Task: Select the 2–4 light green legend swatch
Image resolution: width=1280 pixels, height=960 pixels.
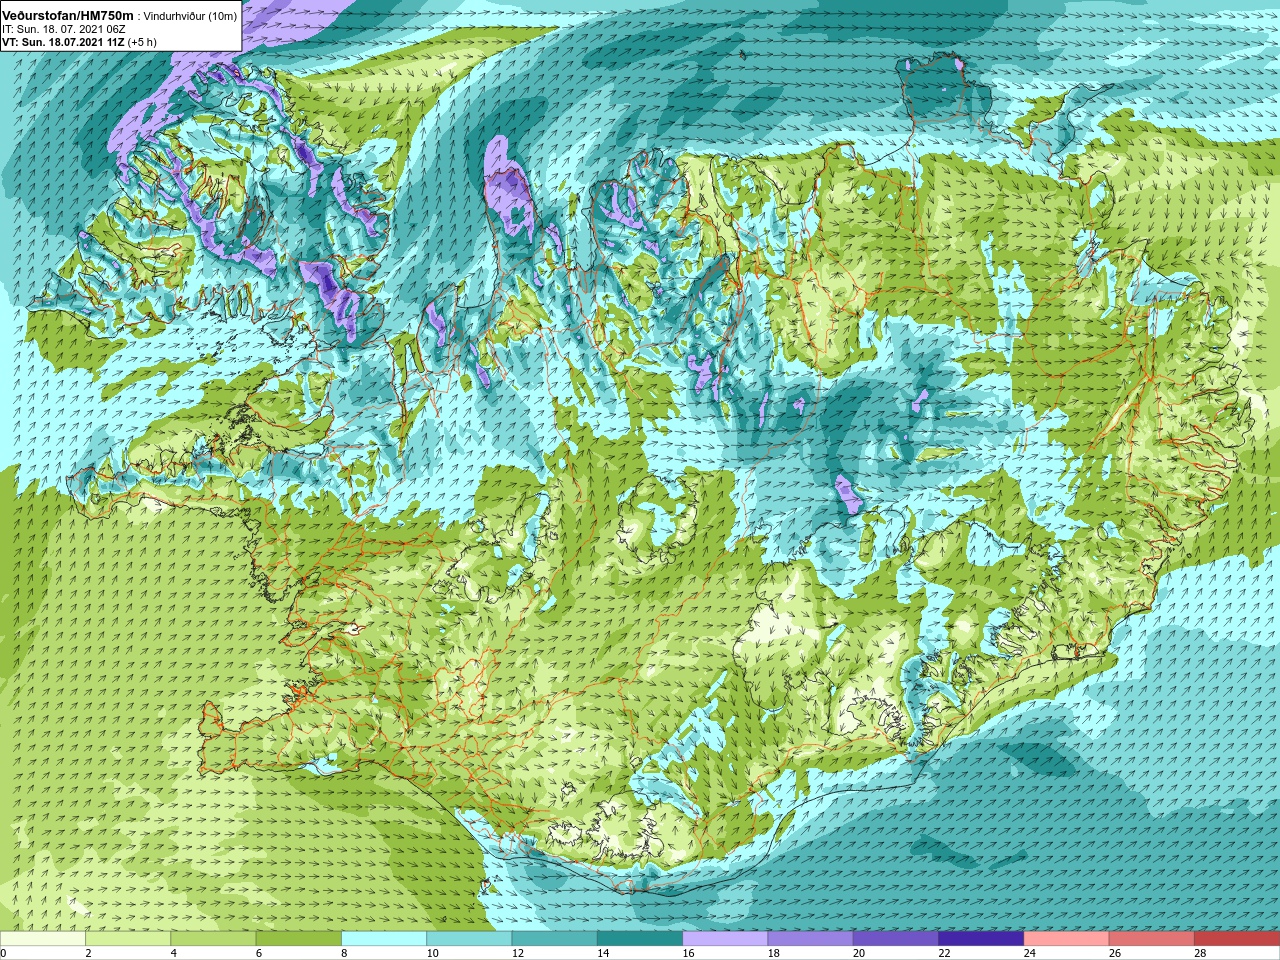Action: pyautogui.click(x=128, y=939)
